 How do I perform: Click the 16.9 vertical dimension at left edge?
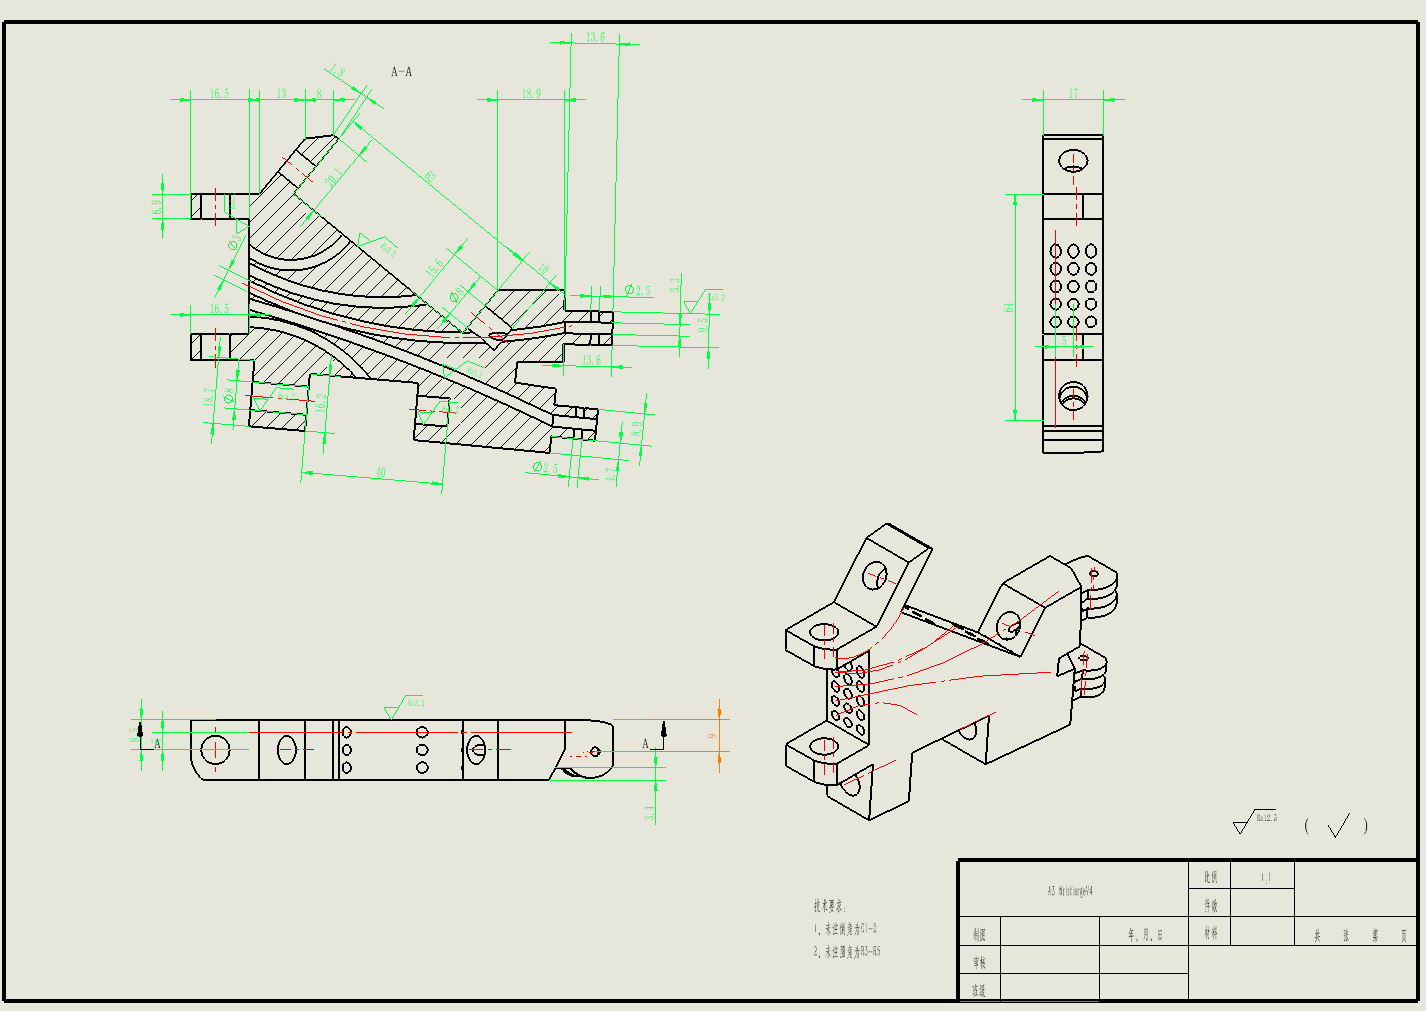[x=157, y=208]
